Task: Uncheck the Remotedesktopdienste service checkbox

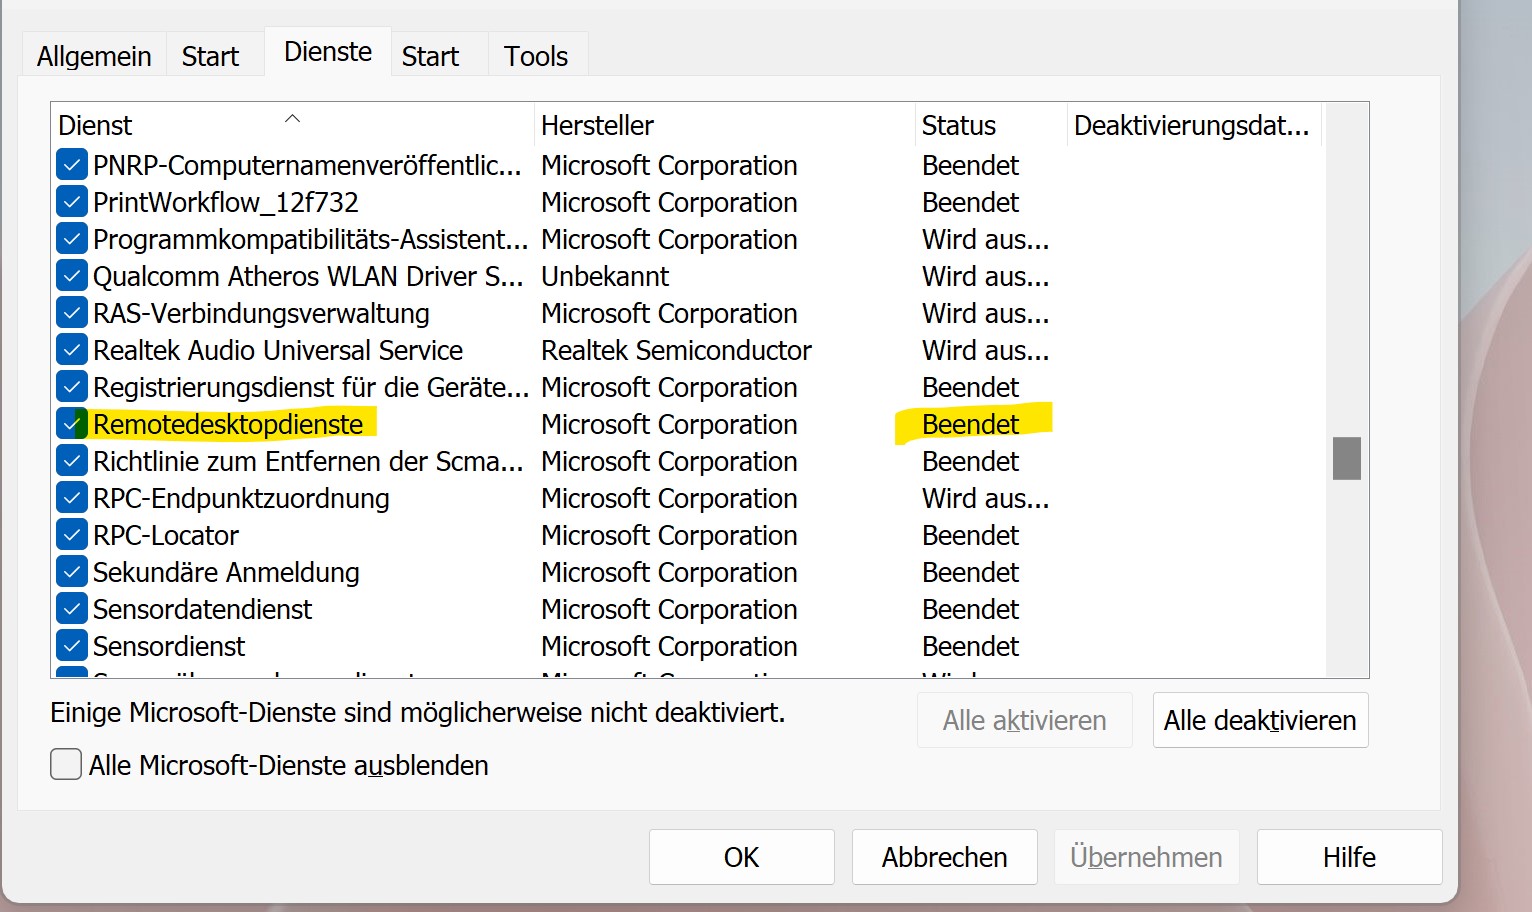Action: click(x=71, y=424)
